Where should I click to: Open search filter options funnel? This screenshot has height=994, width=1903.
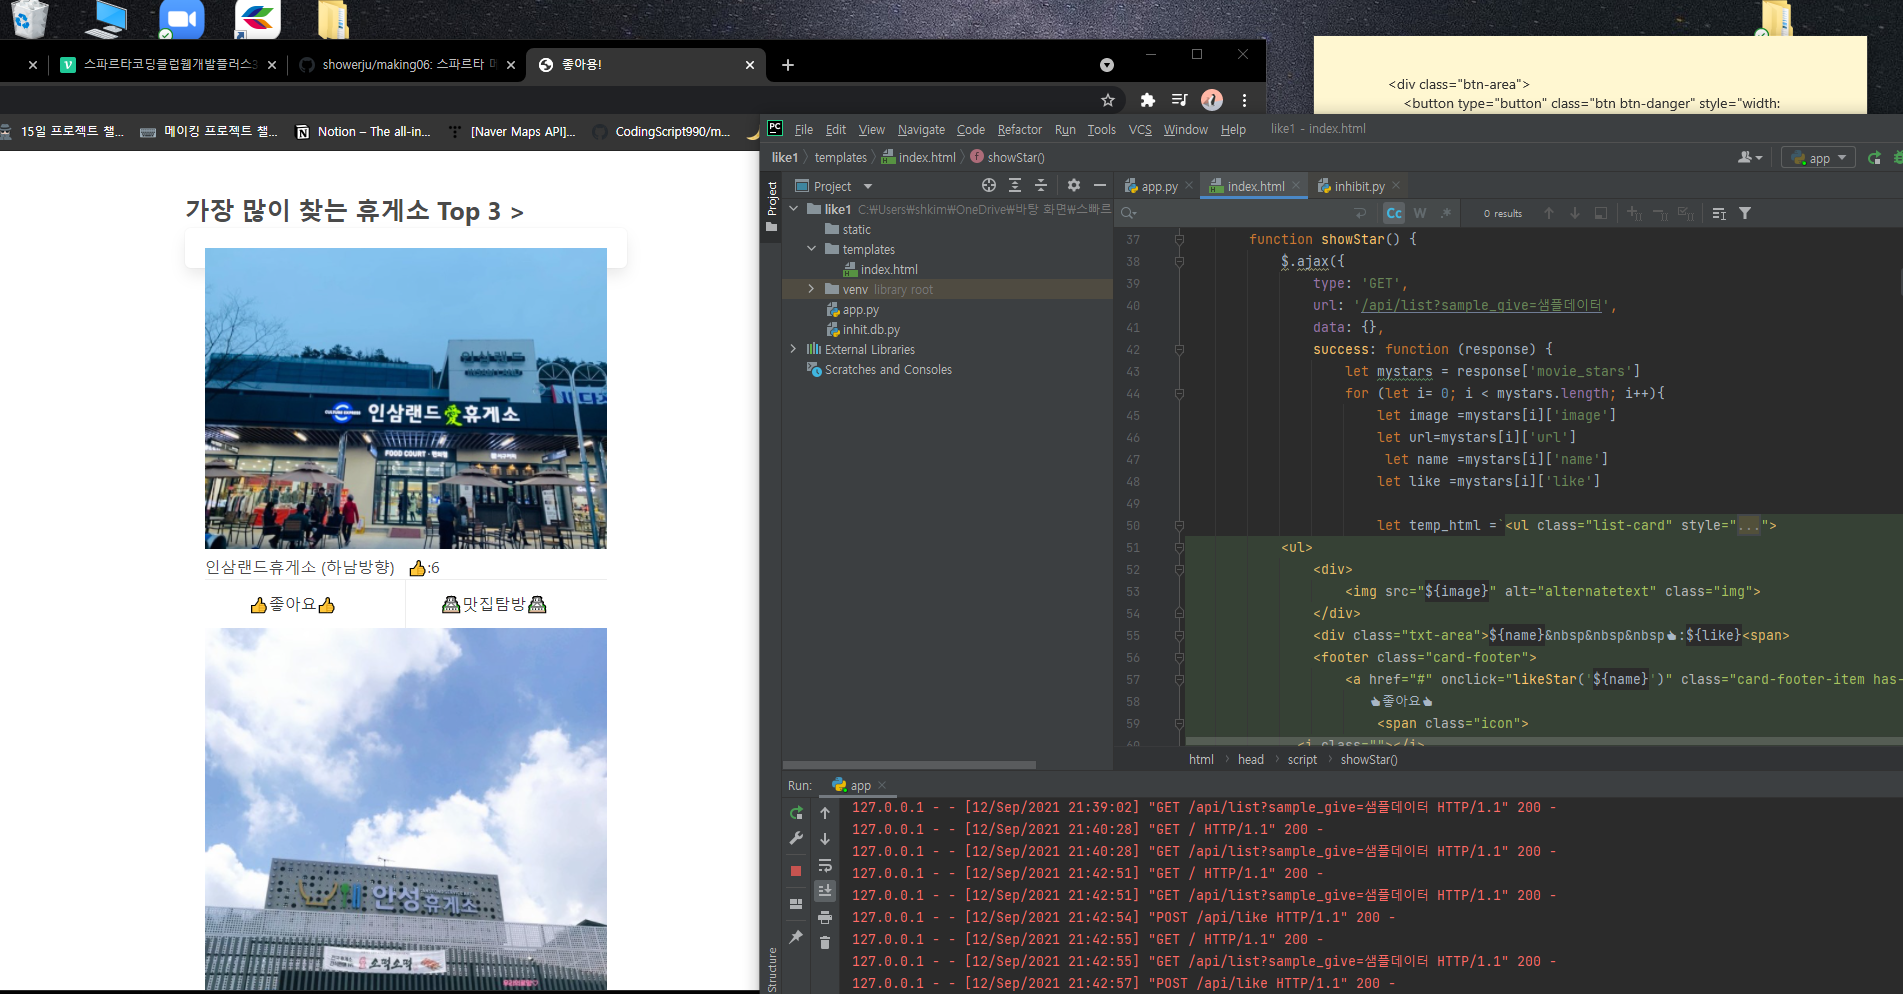1745,213
